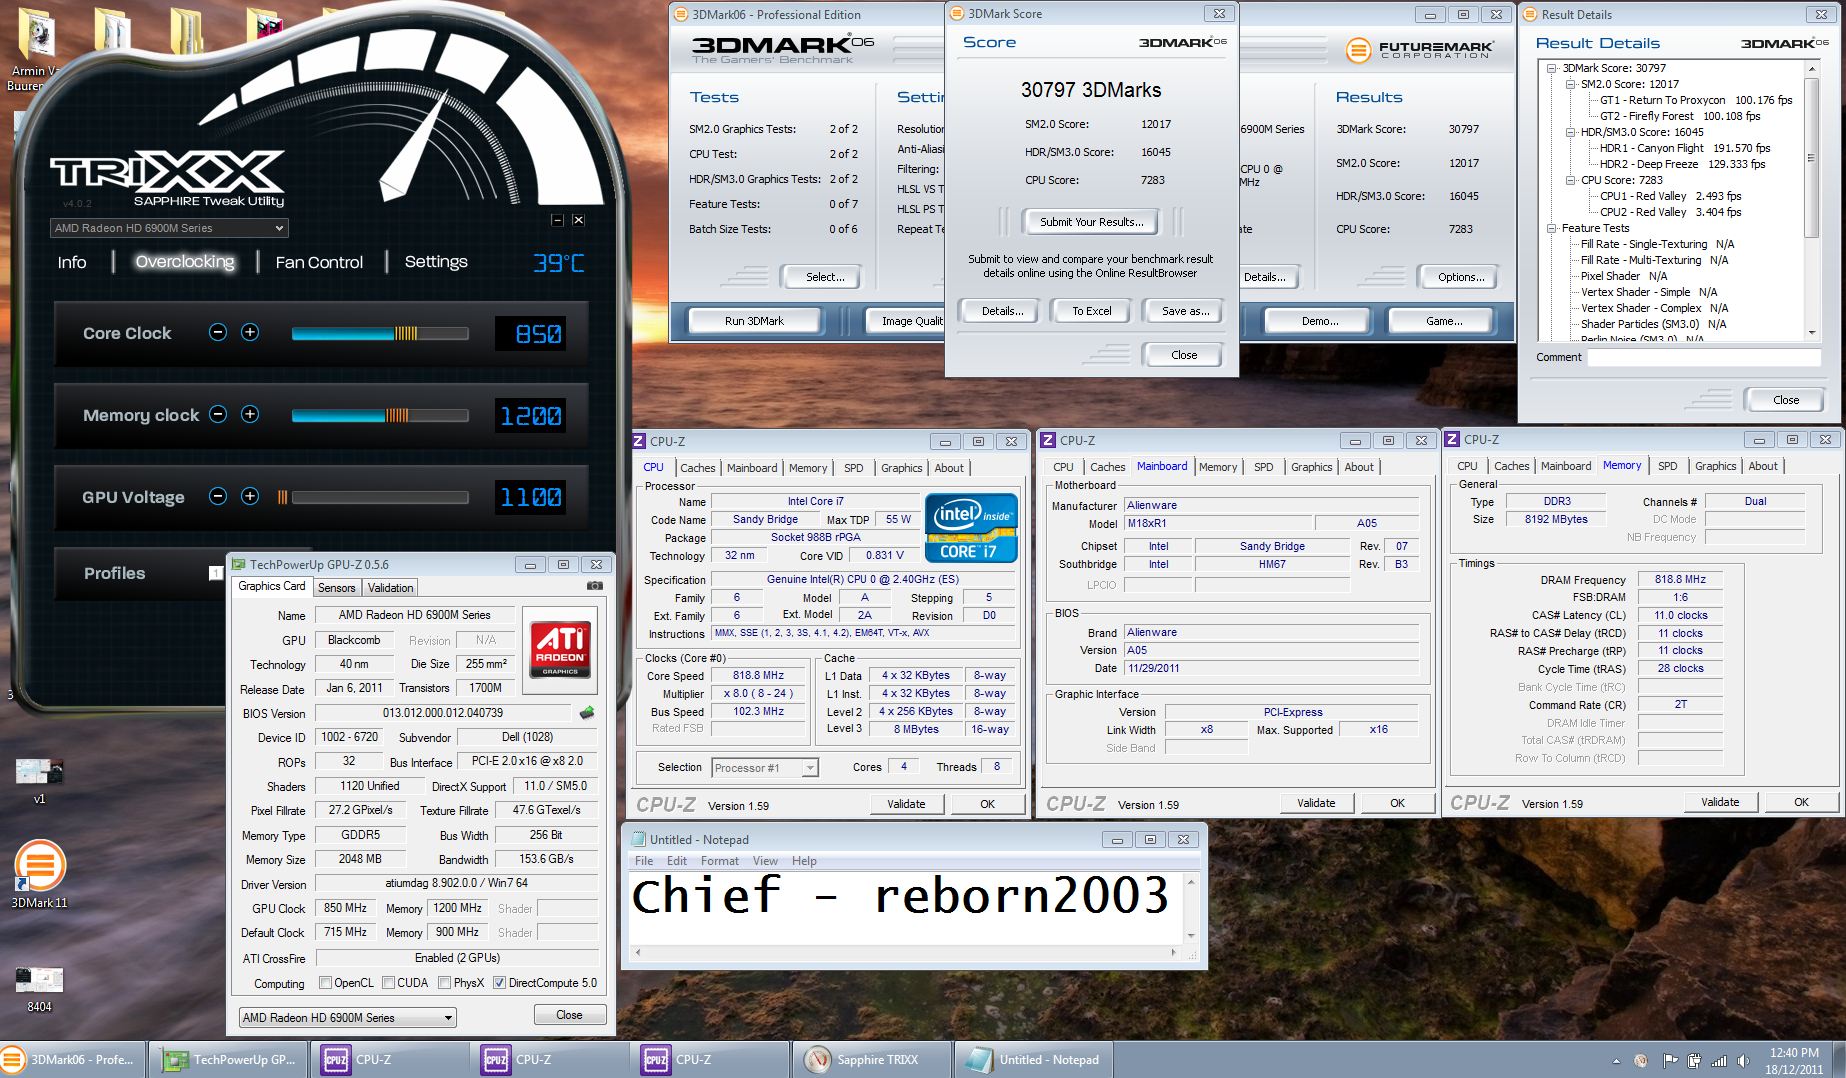
Task: Switch to the GPU-Z Sensors tab
Action: click(336, 588)
